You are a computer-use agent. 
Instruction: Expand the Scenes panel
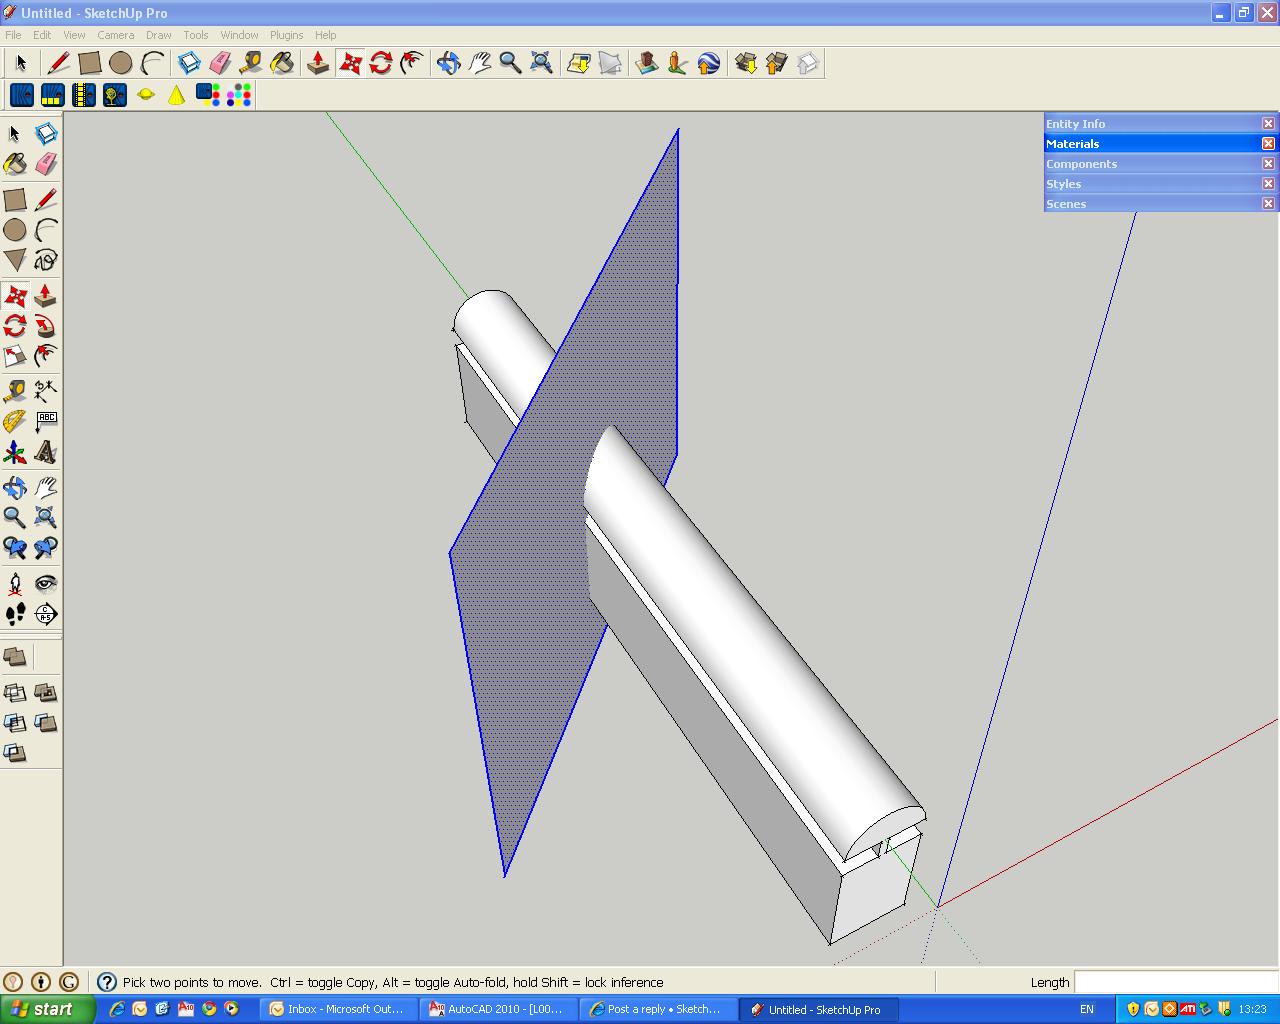[1151, 204]
